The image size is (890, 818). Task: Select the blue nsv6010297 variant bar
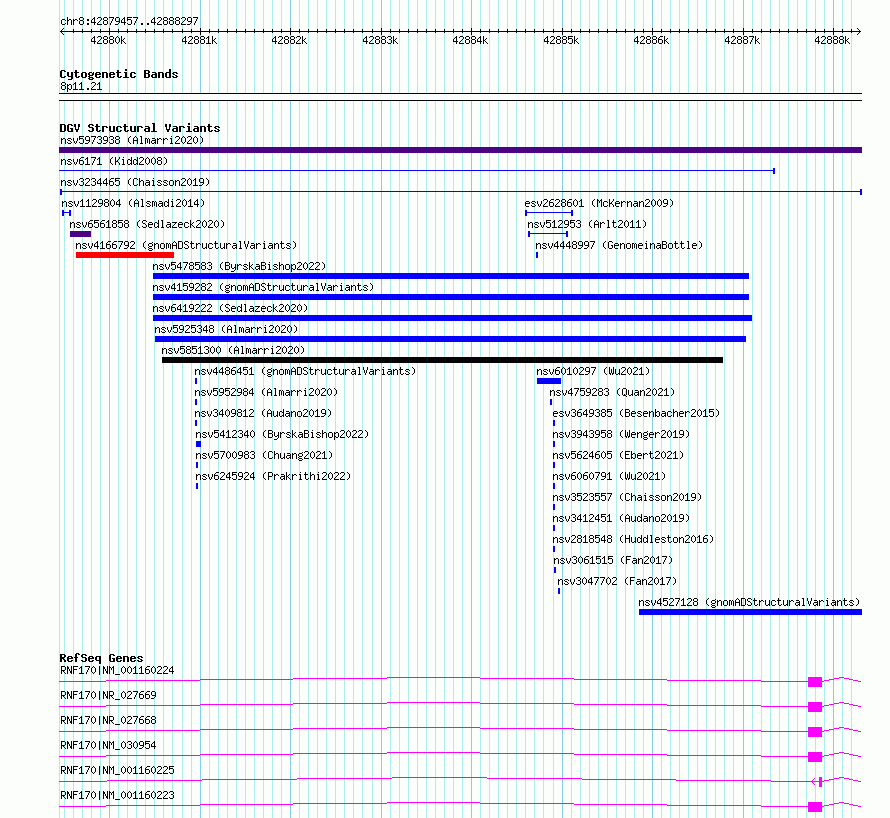tap(549, 381)
